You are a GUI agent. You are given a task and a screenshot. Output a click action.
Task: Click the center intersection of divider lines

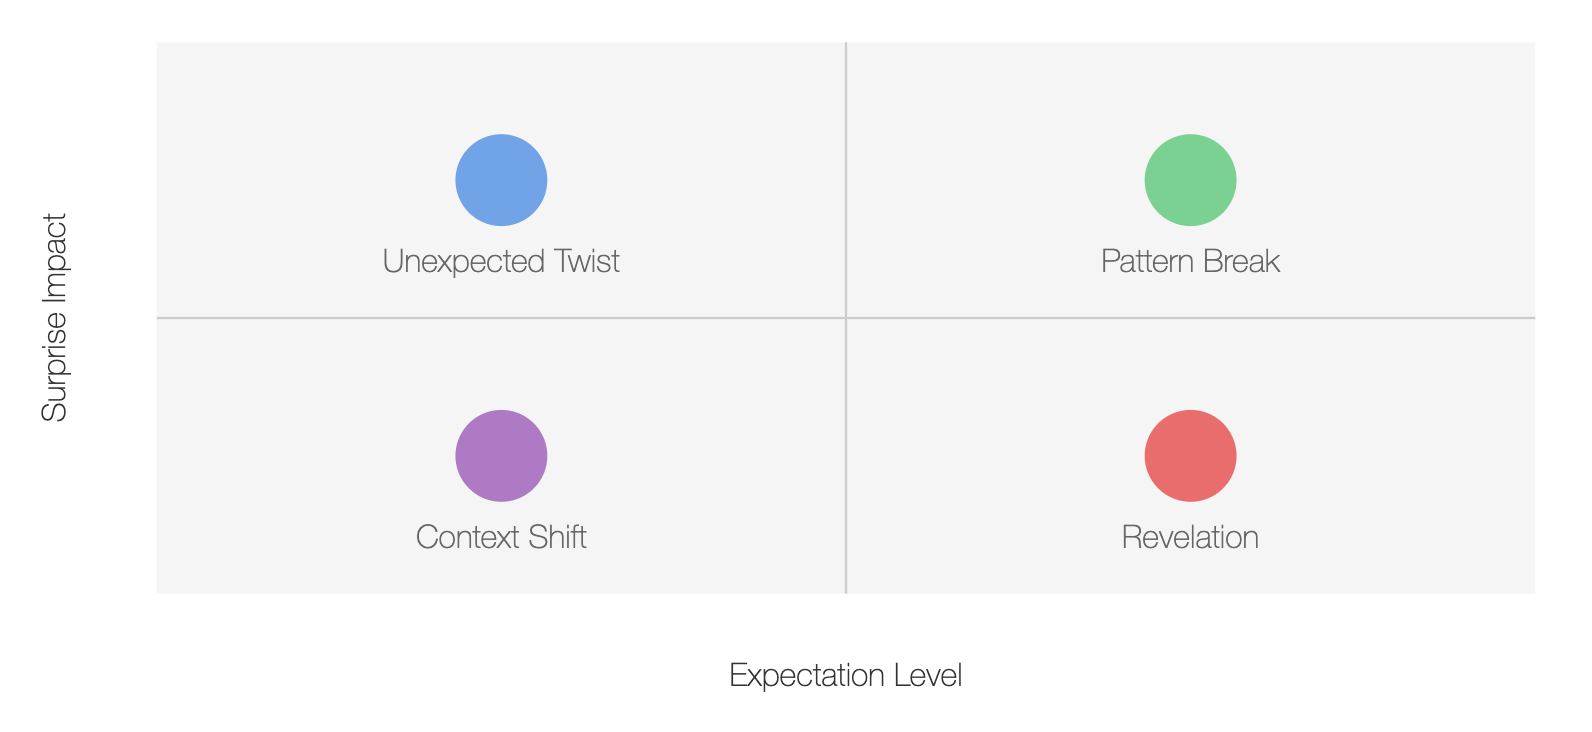point(846,318)
